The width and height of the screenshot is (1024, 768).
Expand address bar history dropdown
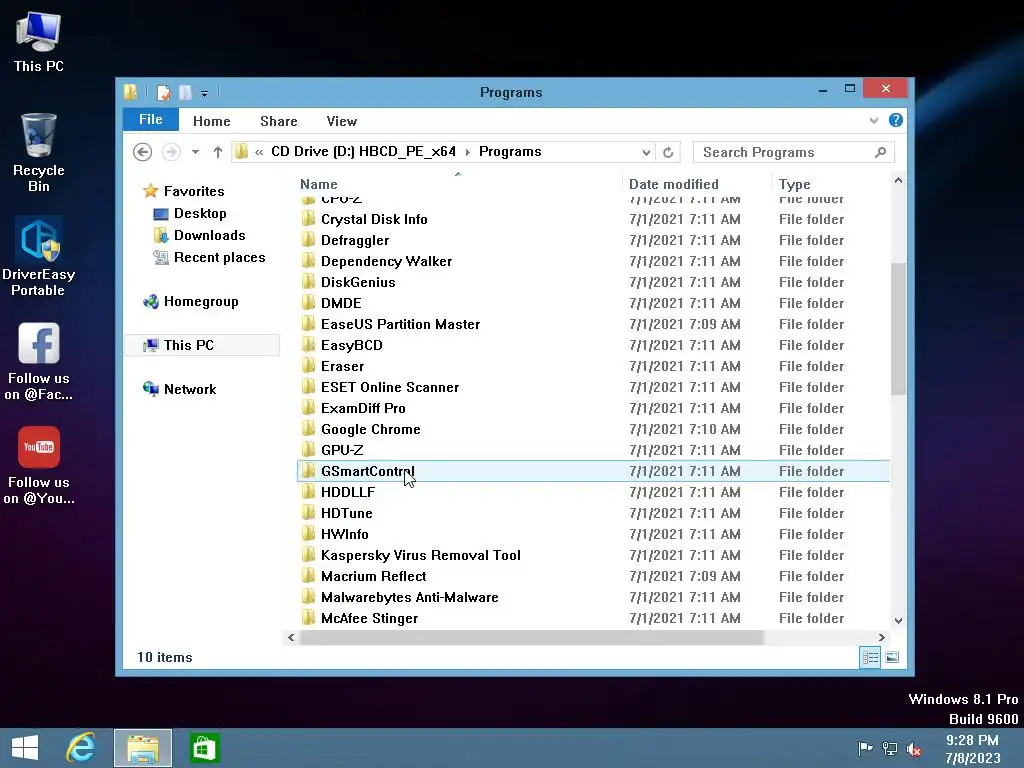point(646,152)
